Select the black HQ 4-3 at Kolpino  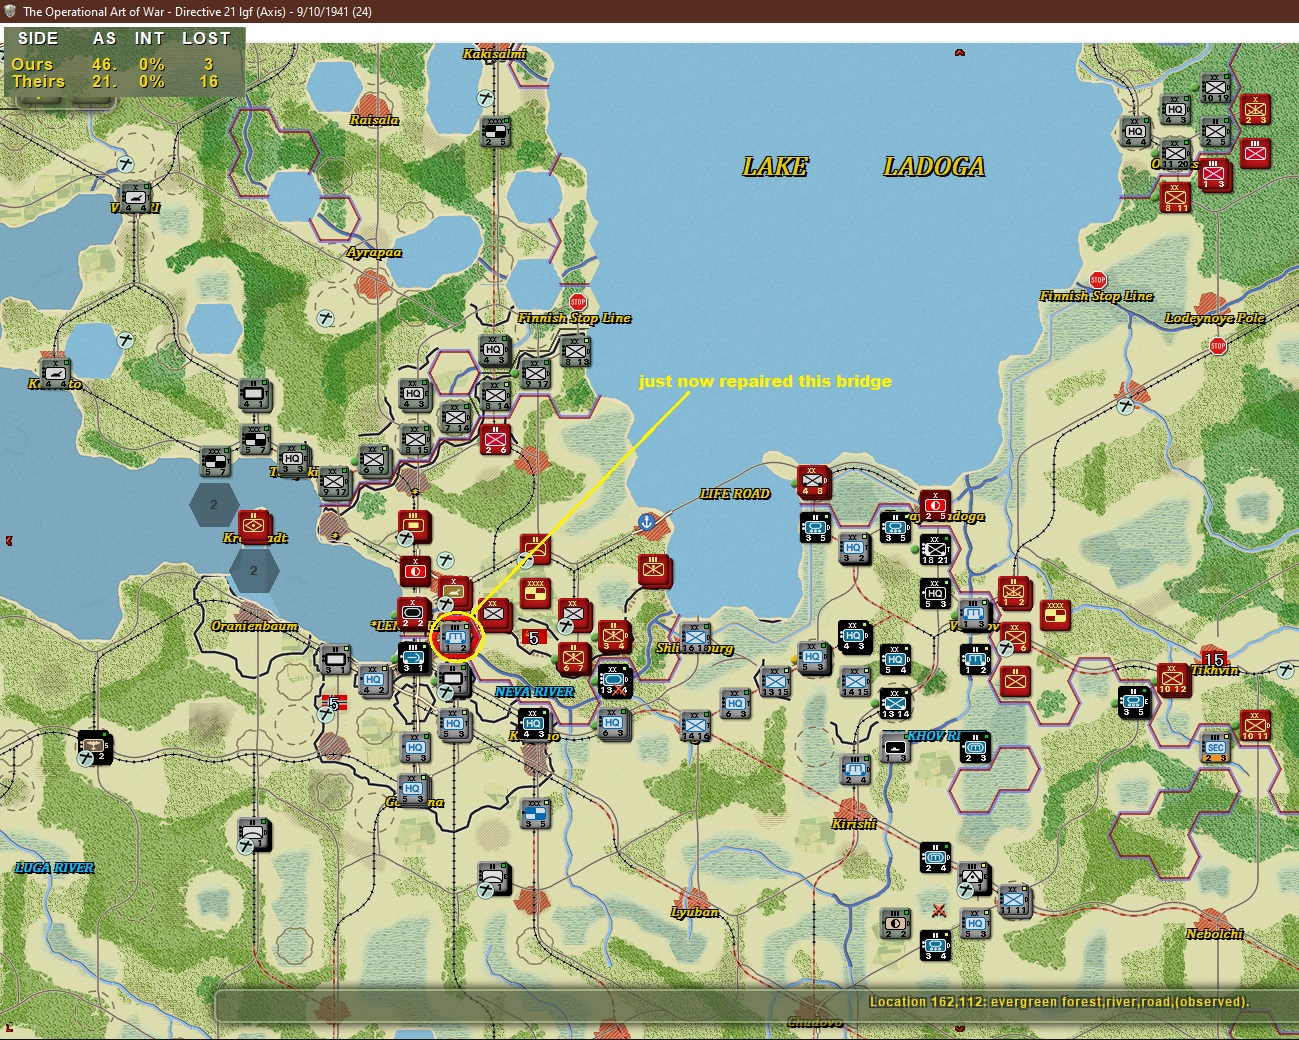[x=533, y=724]
